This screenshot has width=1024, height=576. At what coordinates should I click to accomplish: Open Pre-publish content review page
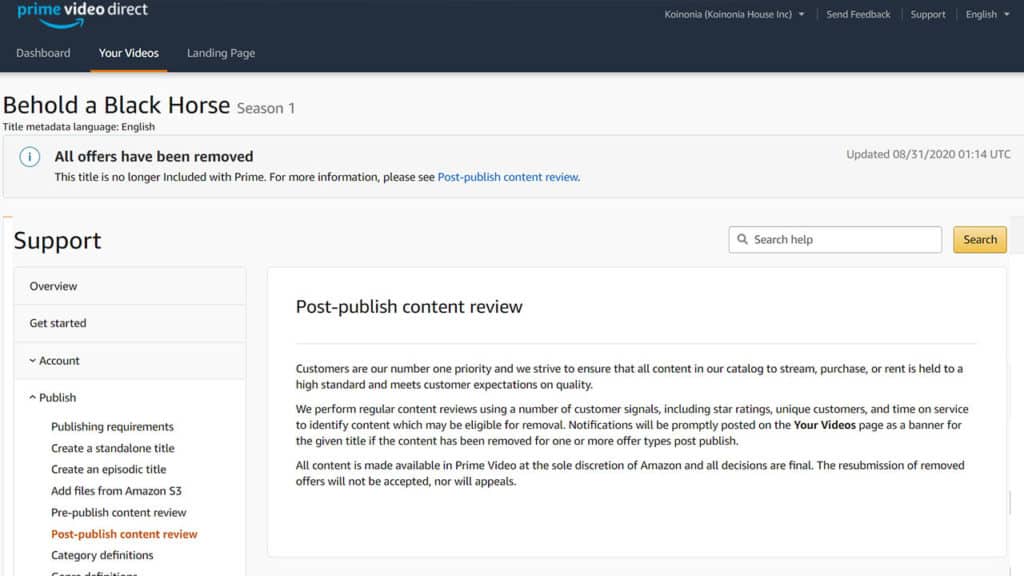click(x=119, y=512)
